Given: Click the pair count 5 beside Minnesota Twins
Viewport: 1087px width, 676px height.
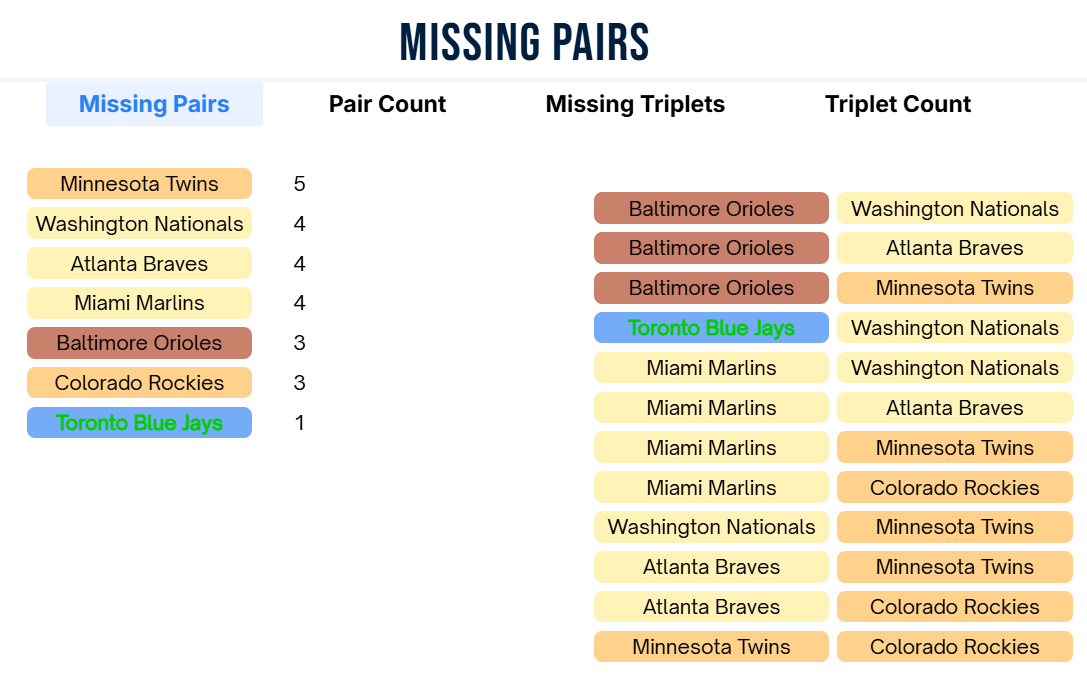Looking at the screenshot, I should tap(298, 184).
